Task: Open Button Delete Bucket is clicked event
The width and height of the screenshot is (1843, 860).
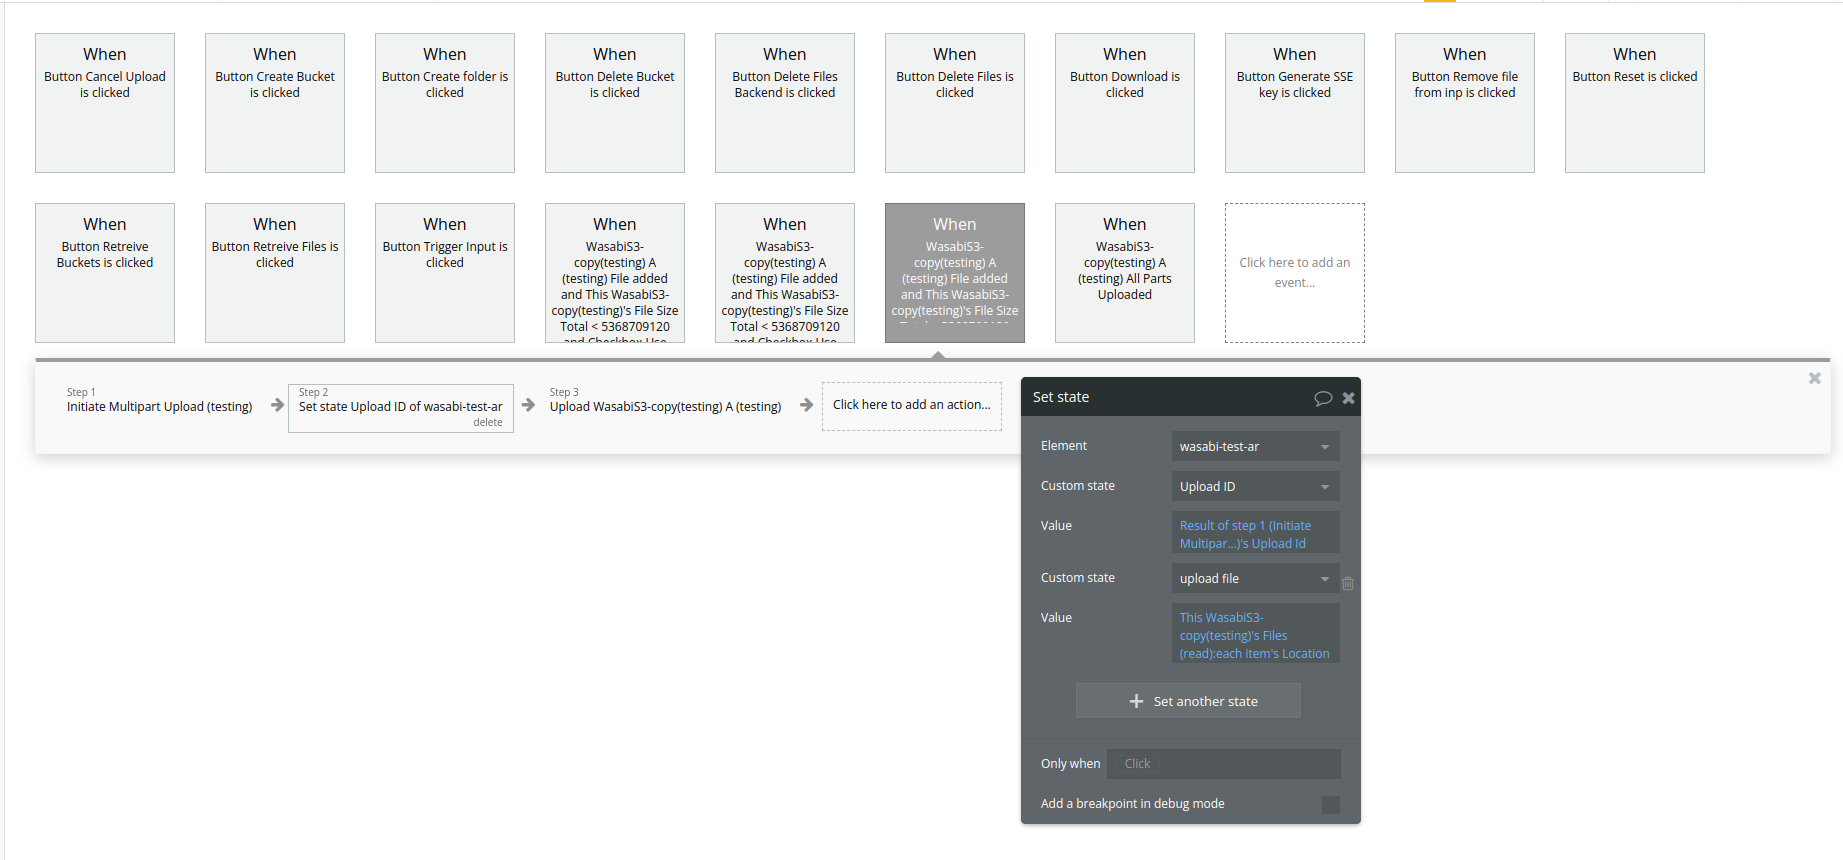Action: tap(615, 103)
